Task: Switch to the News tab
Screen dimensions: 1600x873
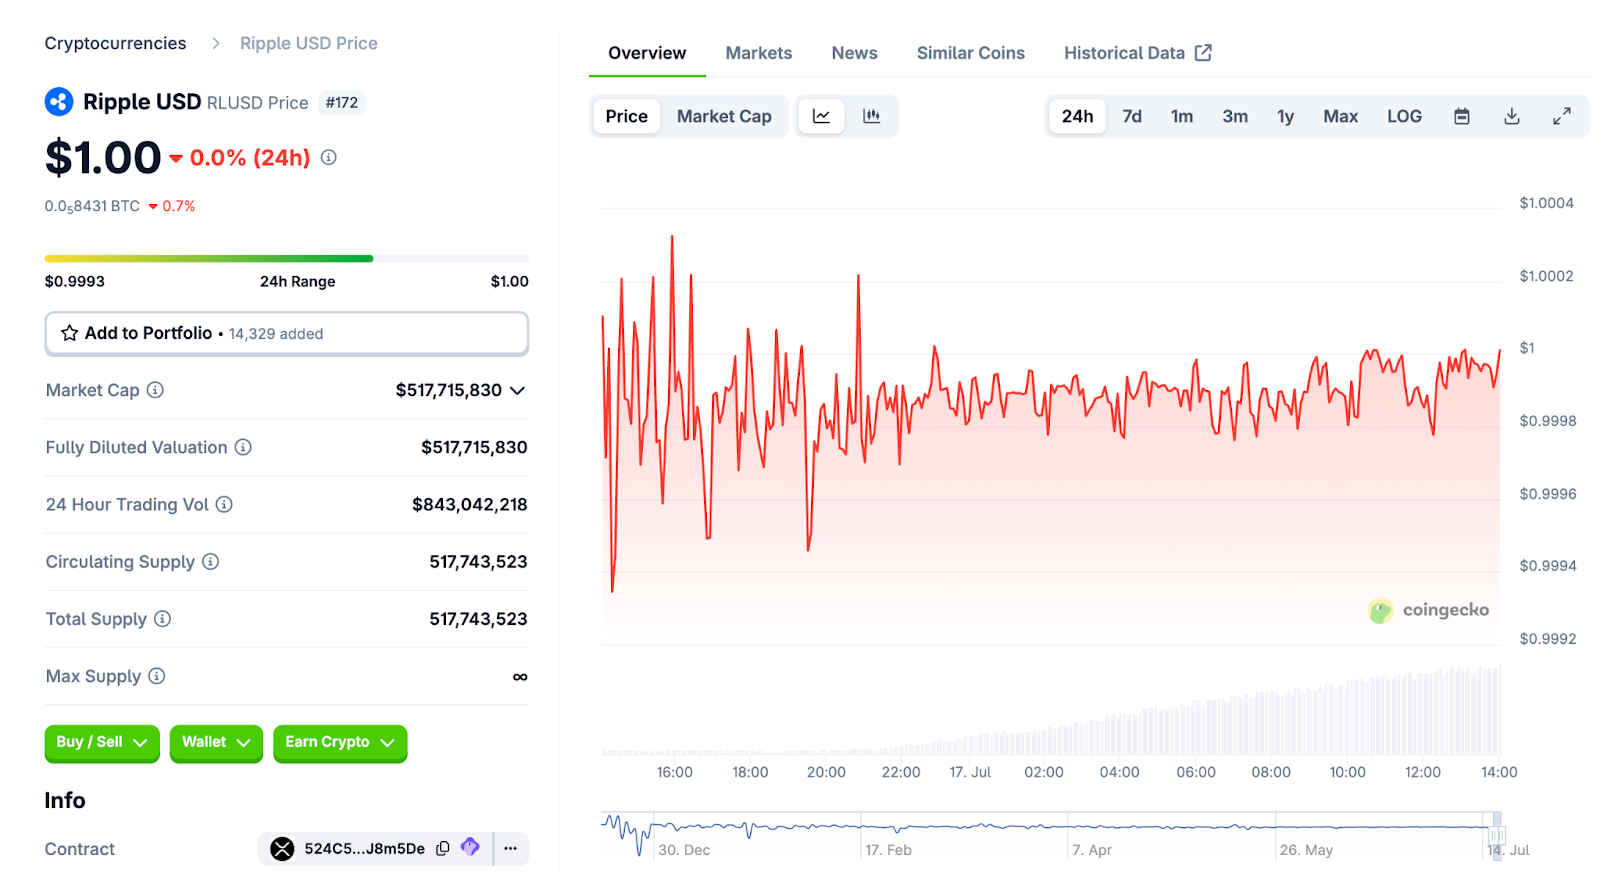Action: pos(855,53)
